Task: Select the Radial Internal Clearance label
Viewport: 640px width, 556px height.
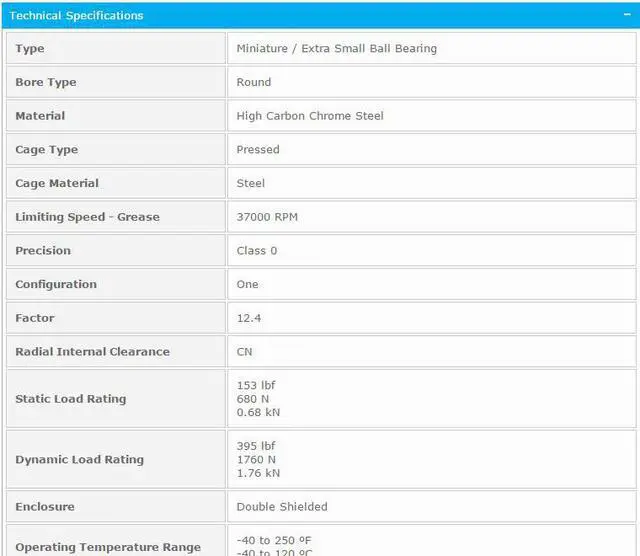Action: [x=92, y=352]
